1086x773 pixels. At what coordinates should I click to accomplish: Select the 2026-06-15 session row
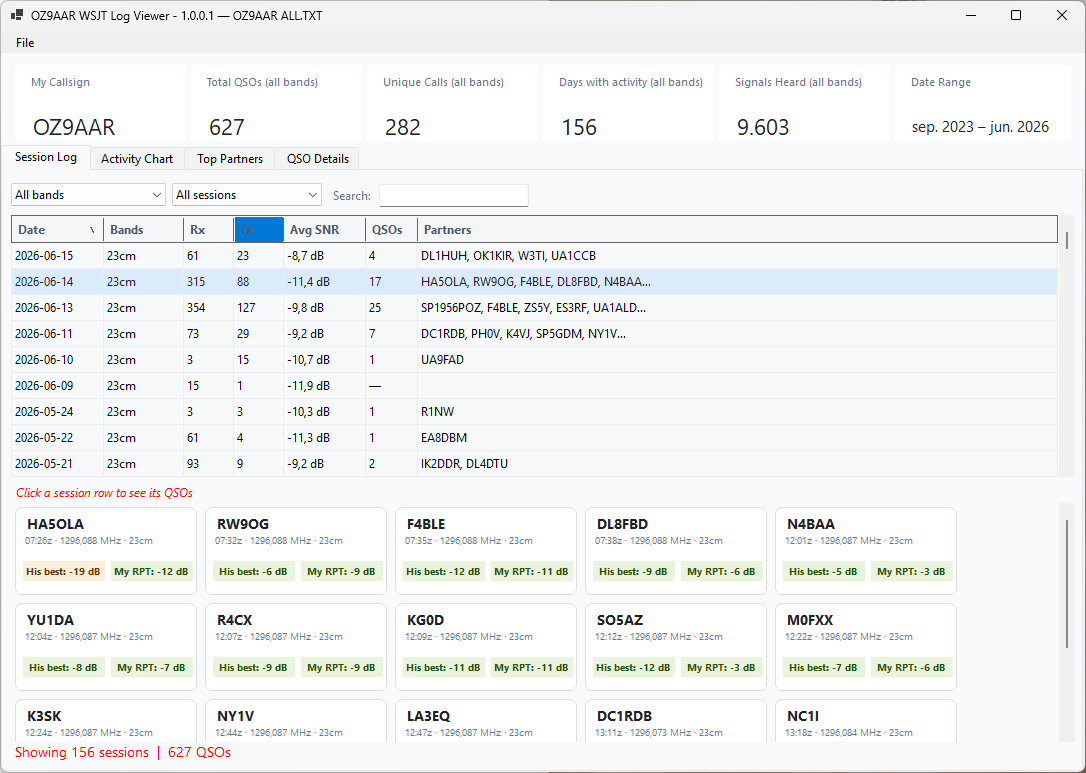(x=535, y=256)
